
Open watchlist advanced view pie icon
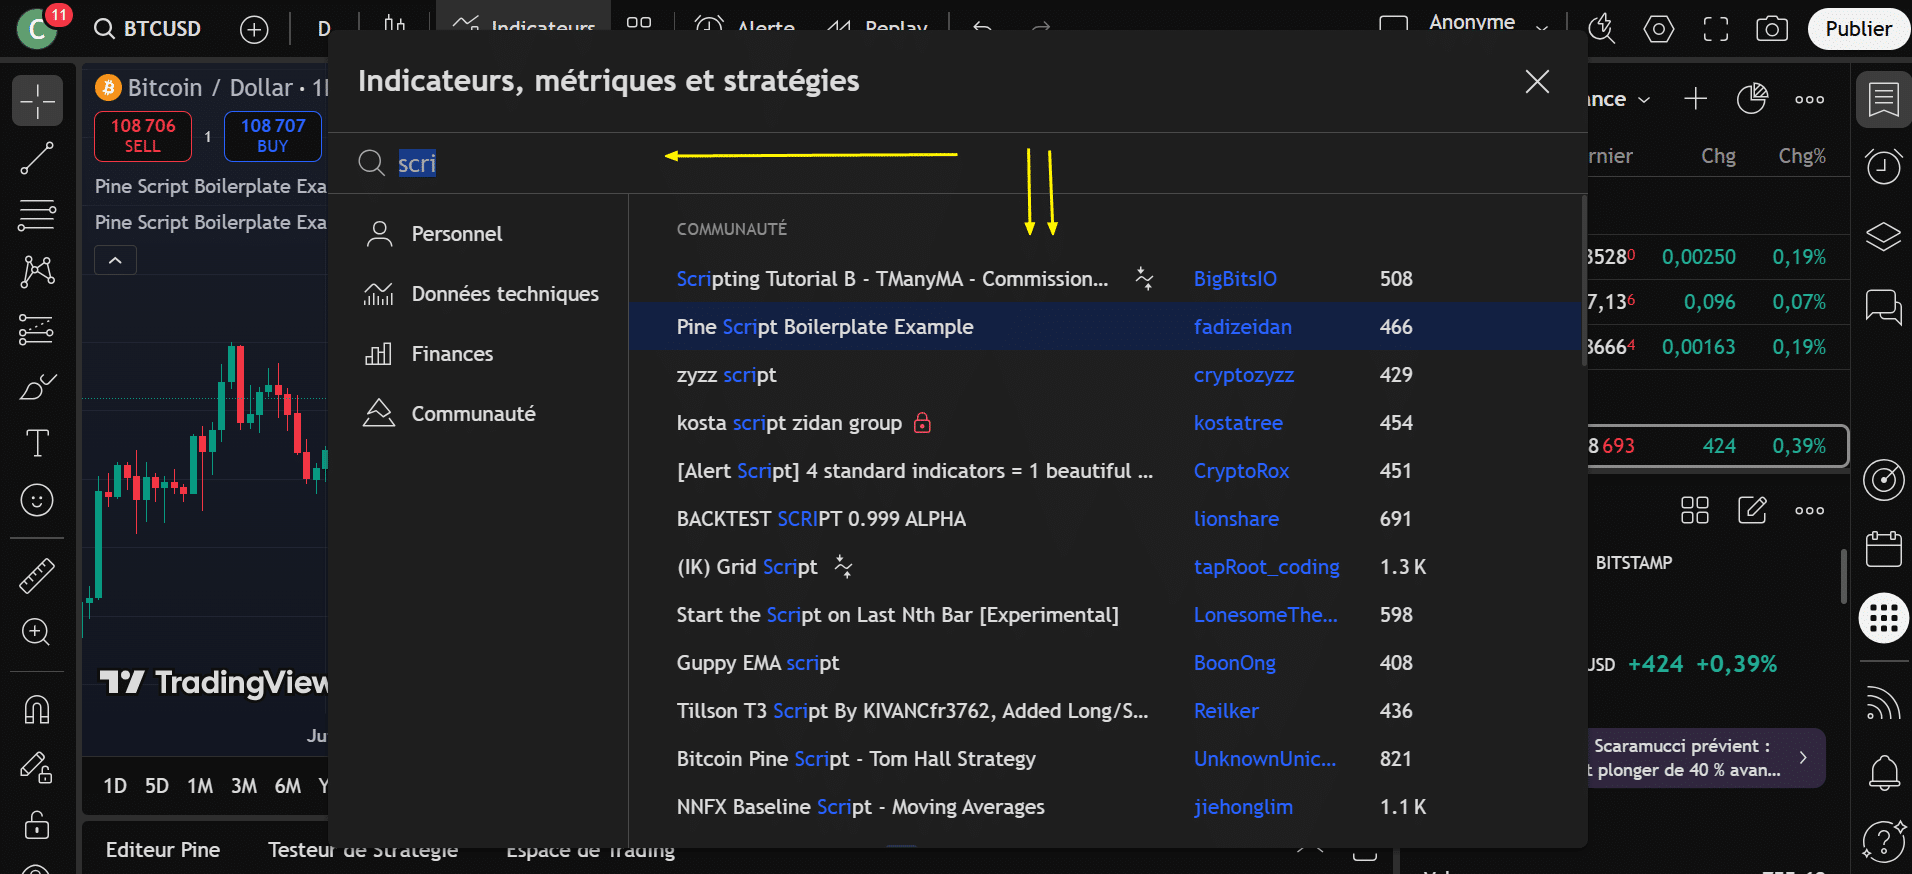(1752, 99)
